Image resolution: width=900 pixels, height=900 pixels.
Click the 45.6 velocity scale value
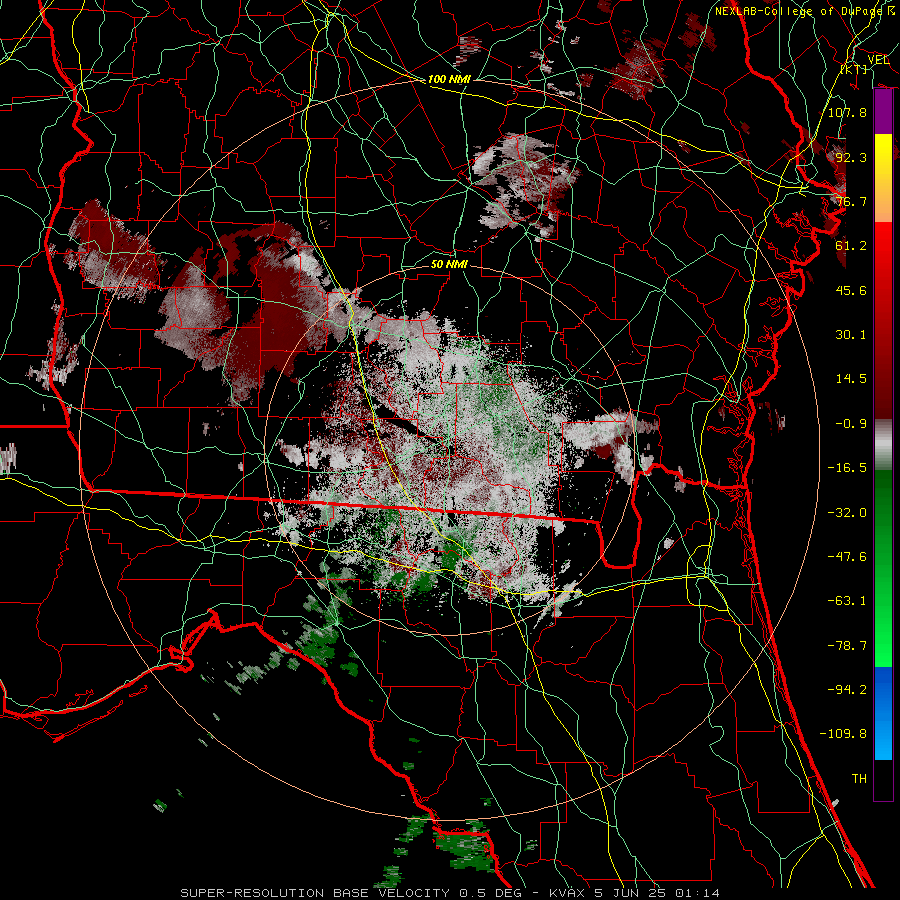(851, 290)
